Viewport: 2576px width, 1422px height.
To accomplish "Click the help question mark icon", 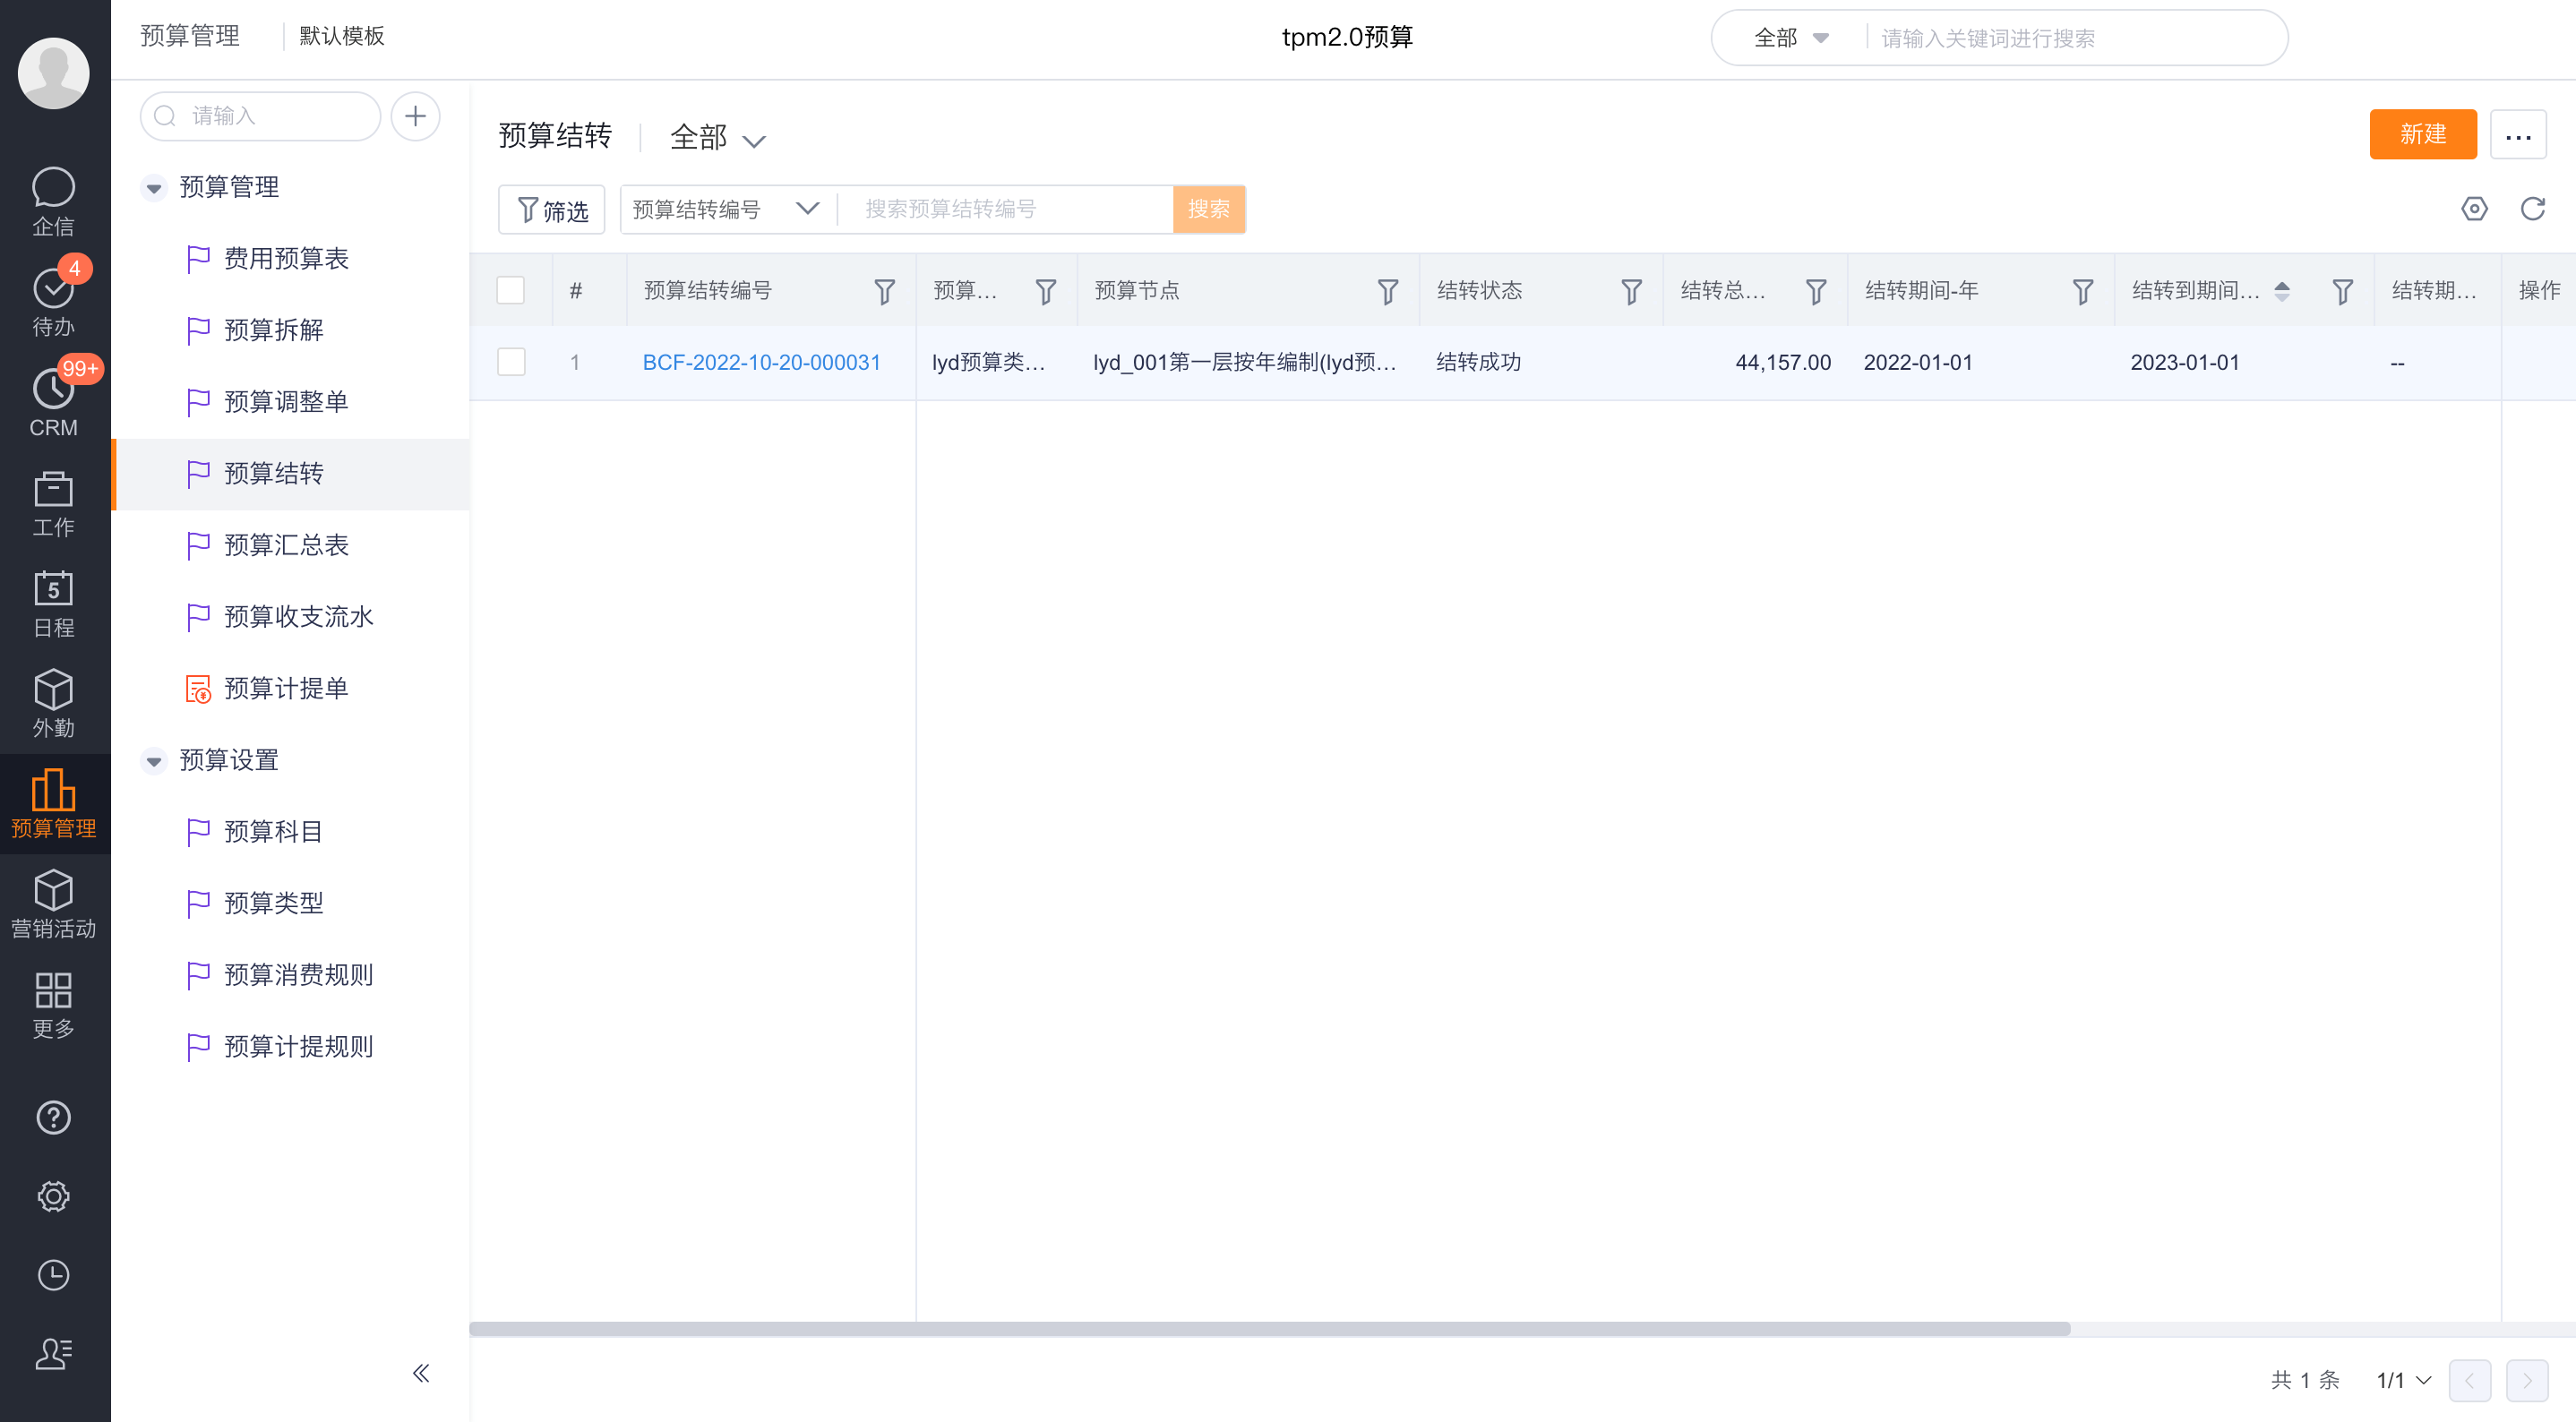I will [x=53, y=1117].
